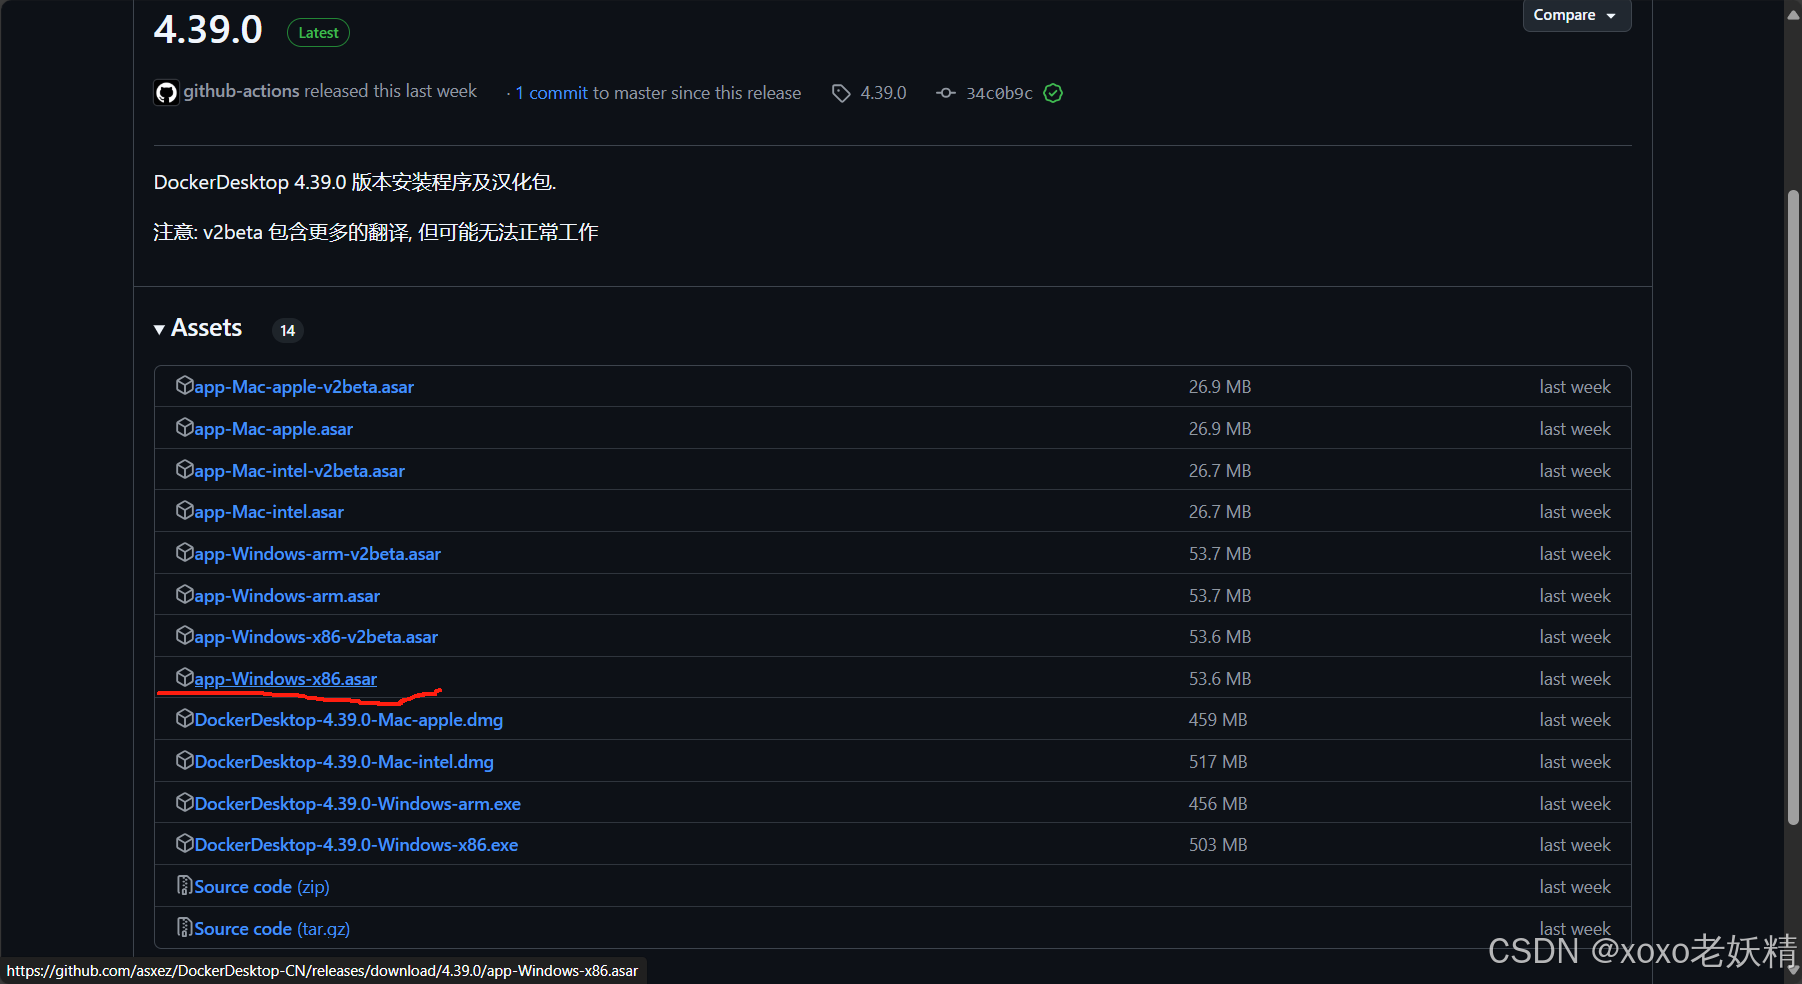Image resolution: width=1802 pixels, height=984 pixels.
Task: Download app-Windows-arm-v2beta.asar
Action: pos(318,554)
